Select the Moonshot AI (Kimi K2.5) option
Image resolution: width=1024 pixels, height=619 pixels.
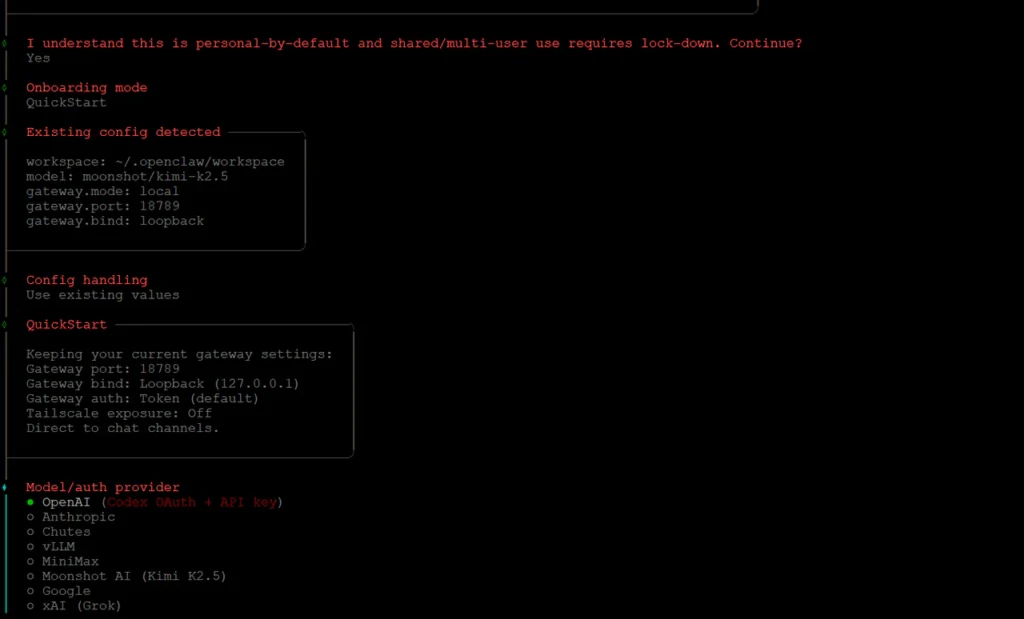126,576
